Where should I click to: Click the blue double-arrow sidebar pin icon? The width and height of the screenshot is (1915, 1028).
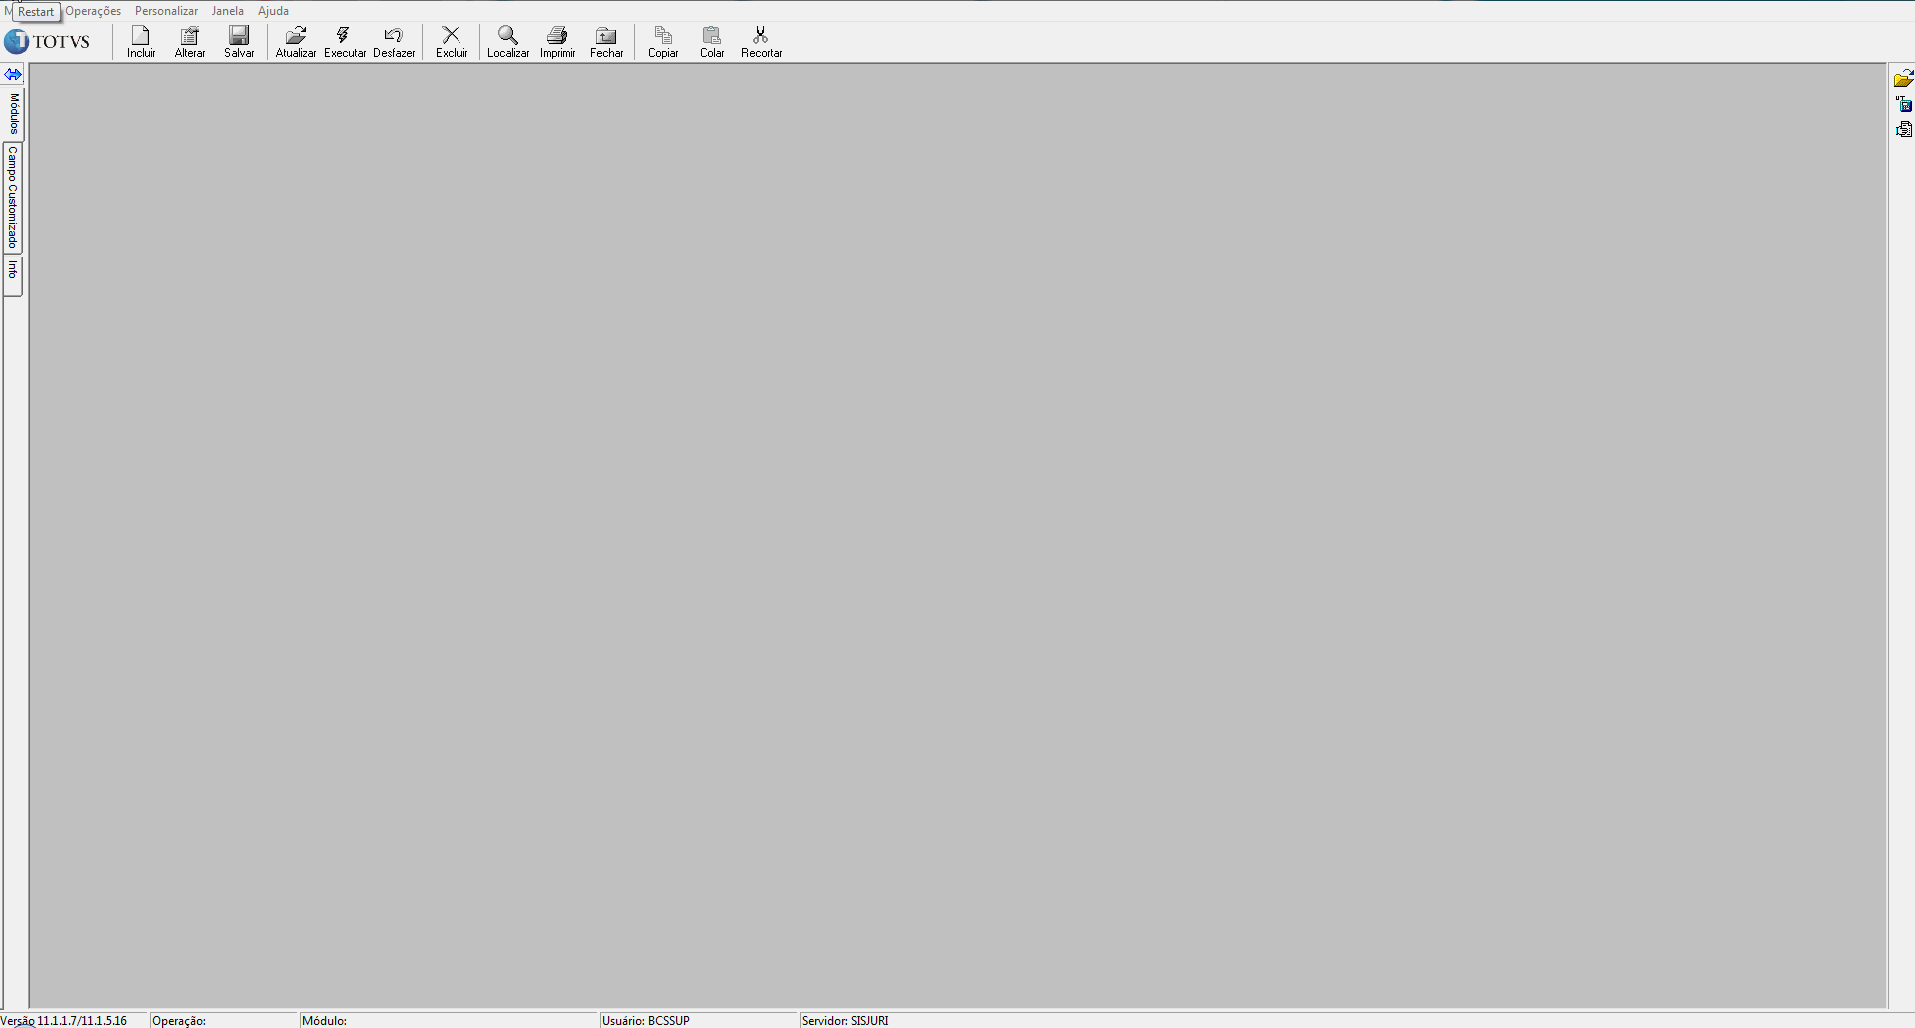13,75
